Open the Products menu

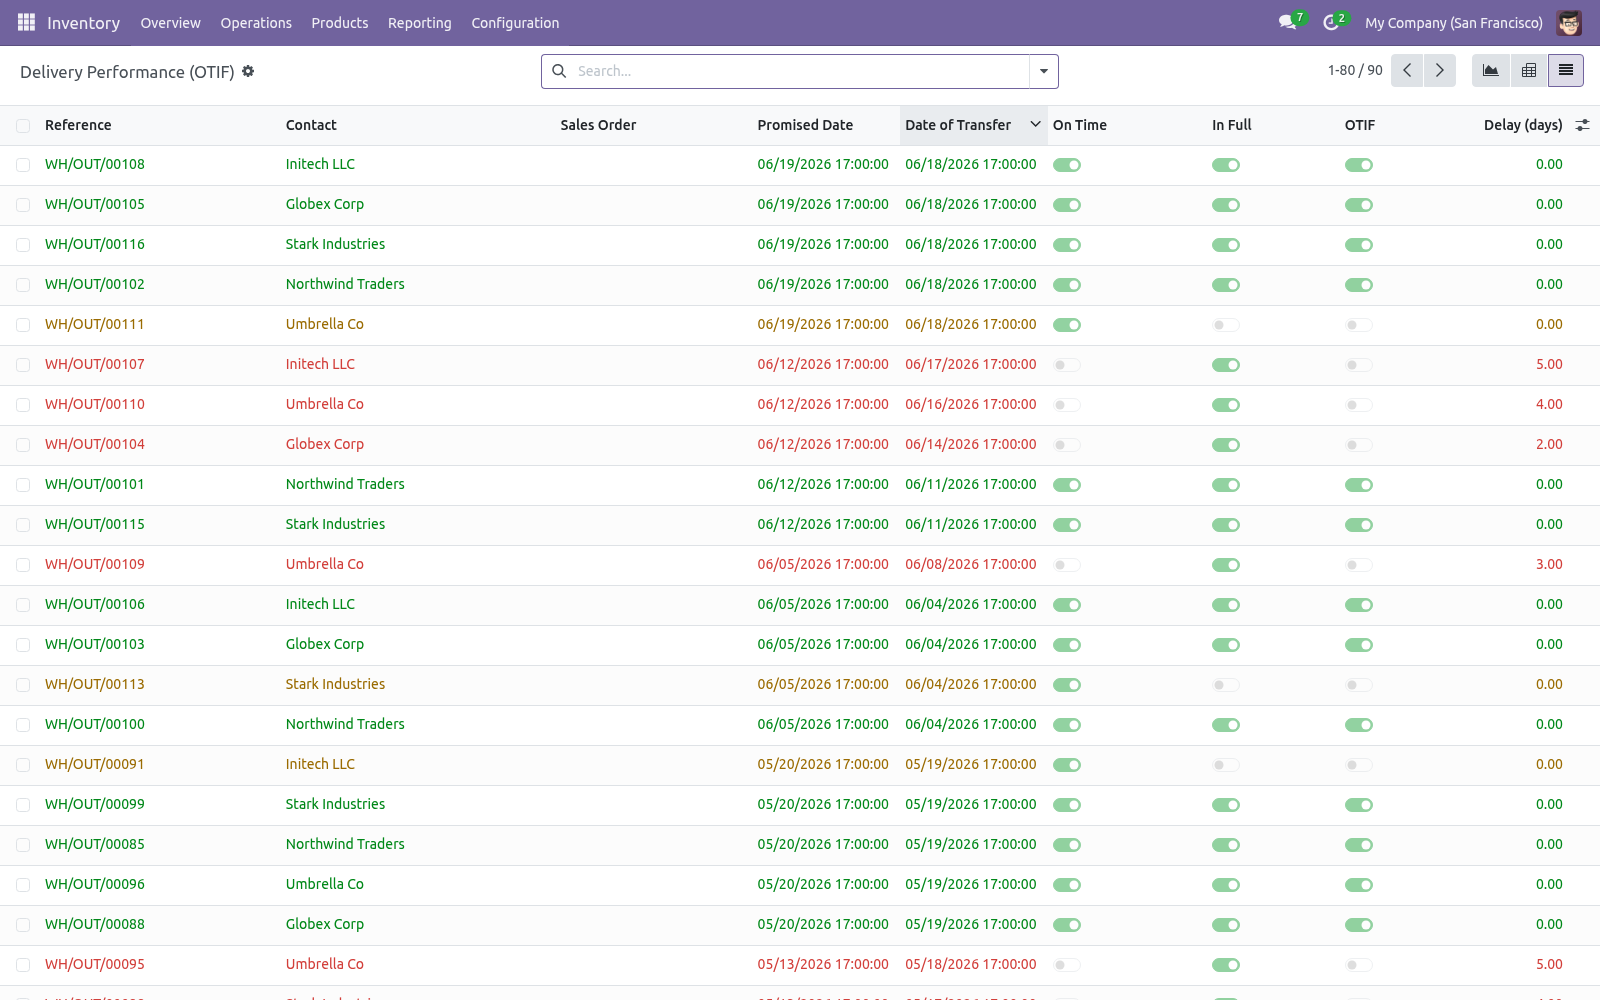(x=340, y=22)
